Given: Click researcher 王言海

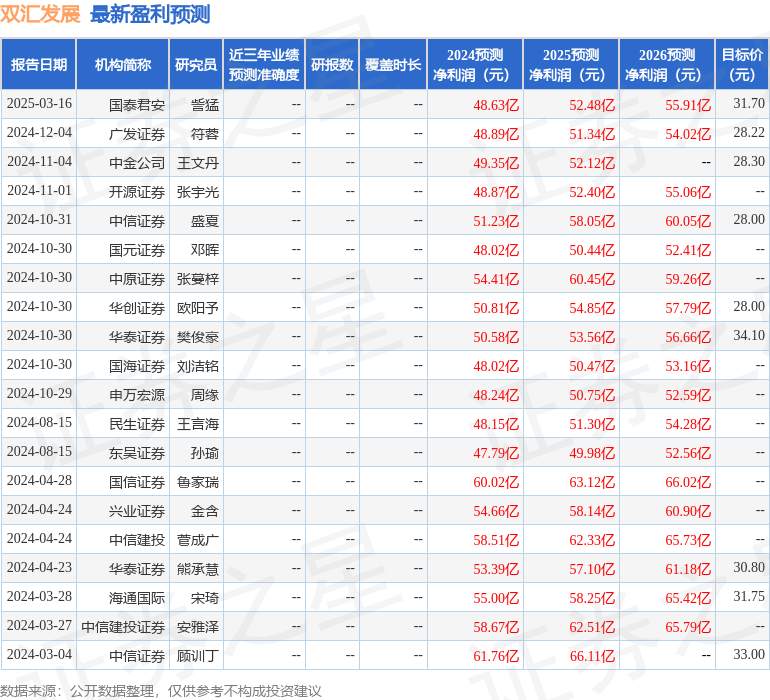Looking at the screenshot, I should pyautogui.click(x=198, y=424).
